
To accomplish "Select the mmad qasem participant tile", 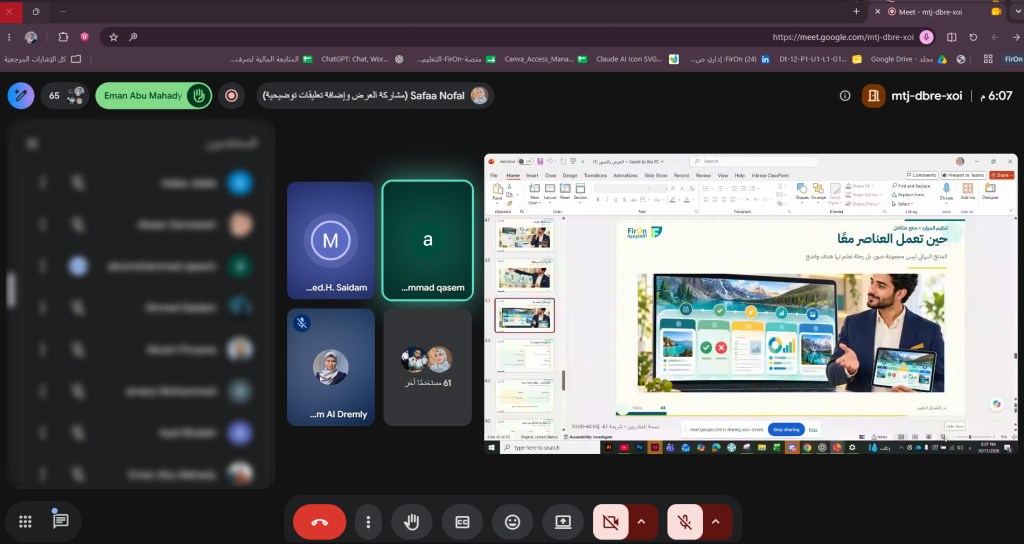I will (x=428, y=240).
